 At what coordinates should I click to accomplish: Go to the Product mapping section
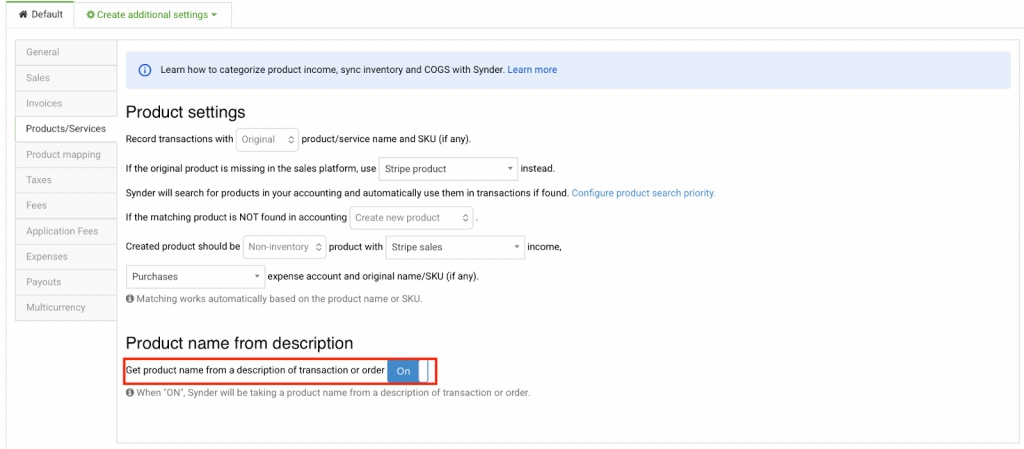(63, 154)
